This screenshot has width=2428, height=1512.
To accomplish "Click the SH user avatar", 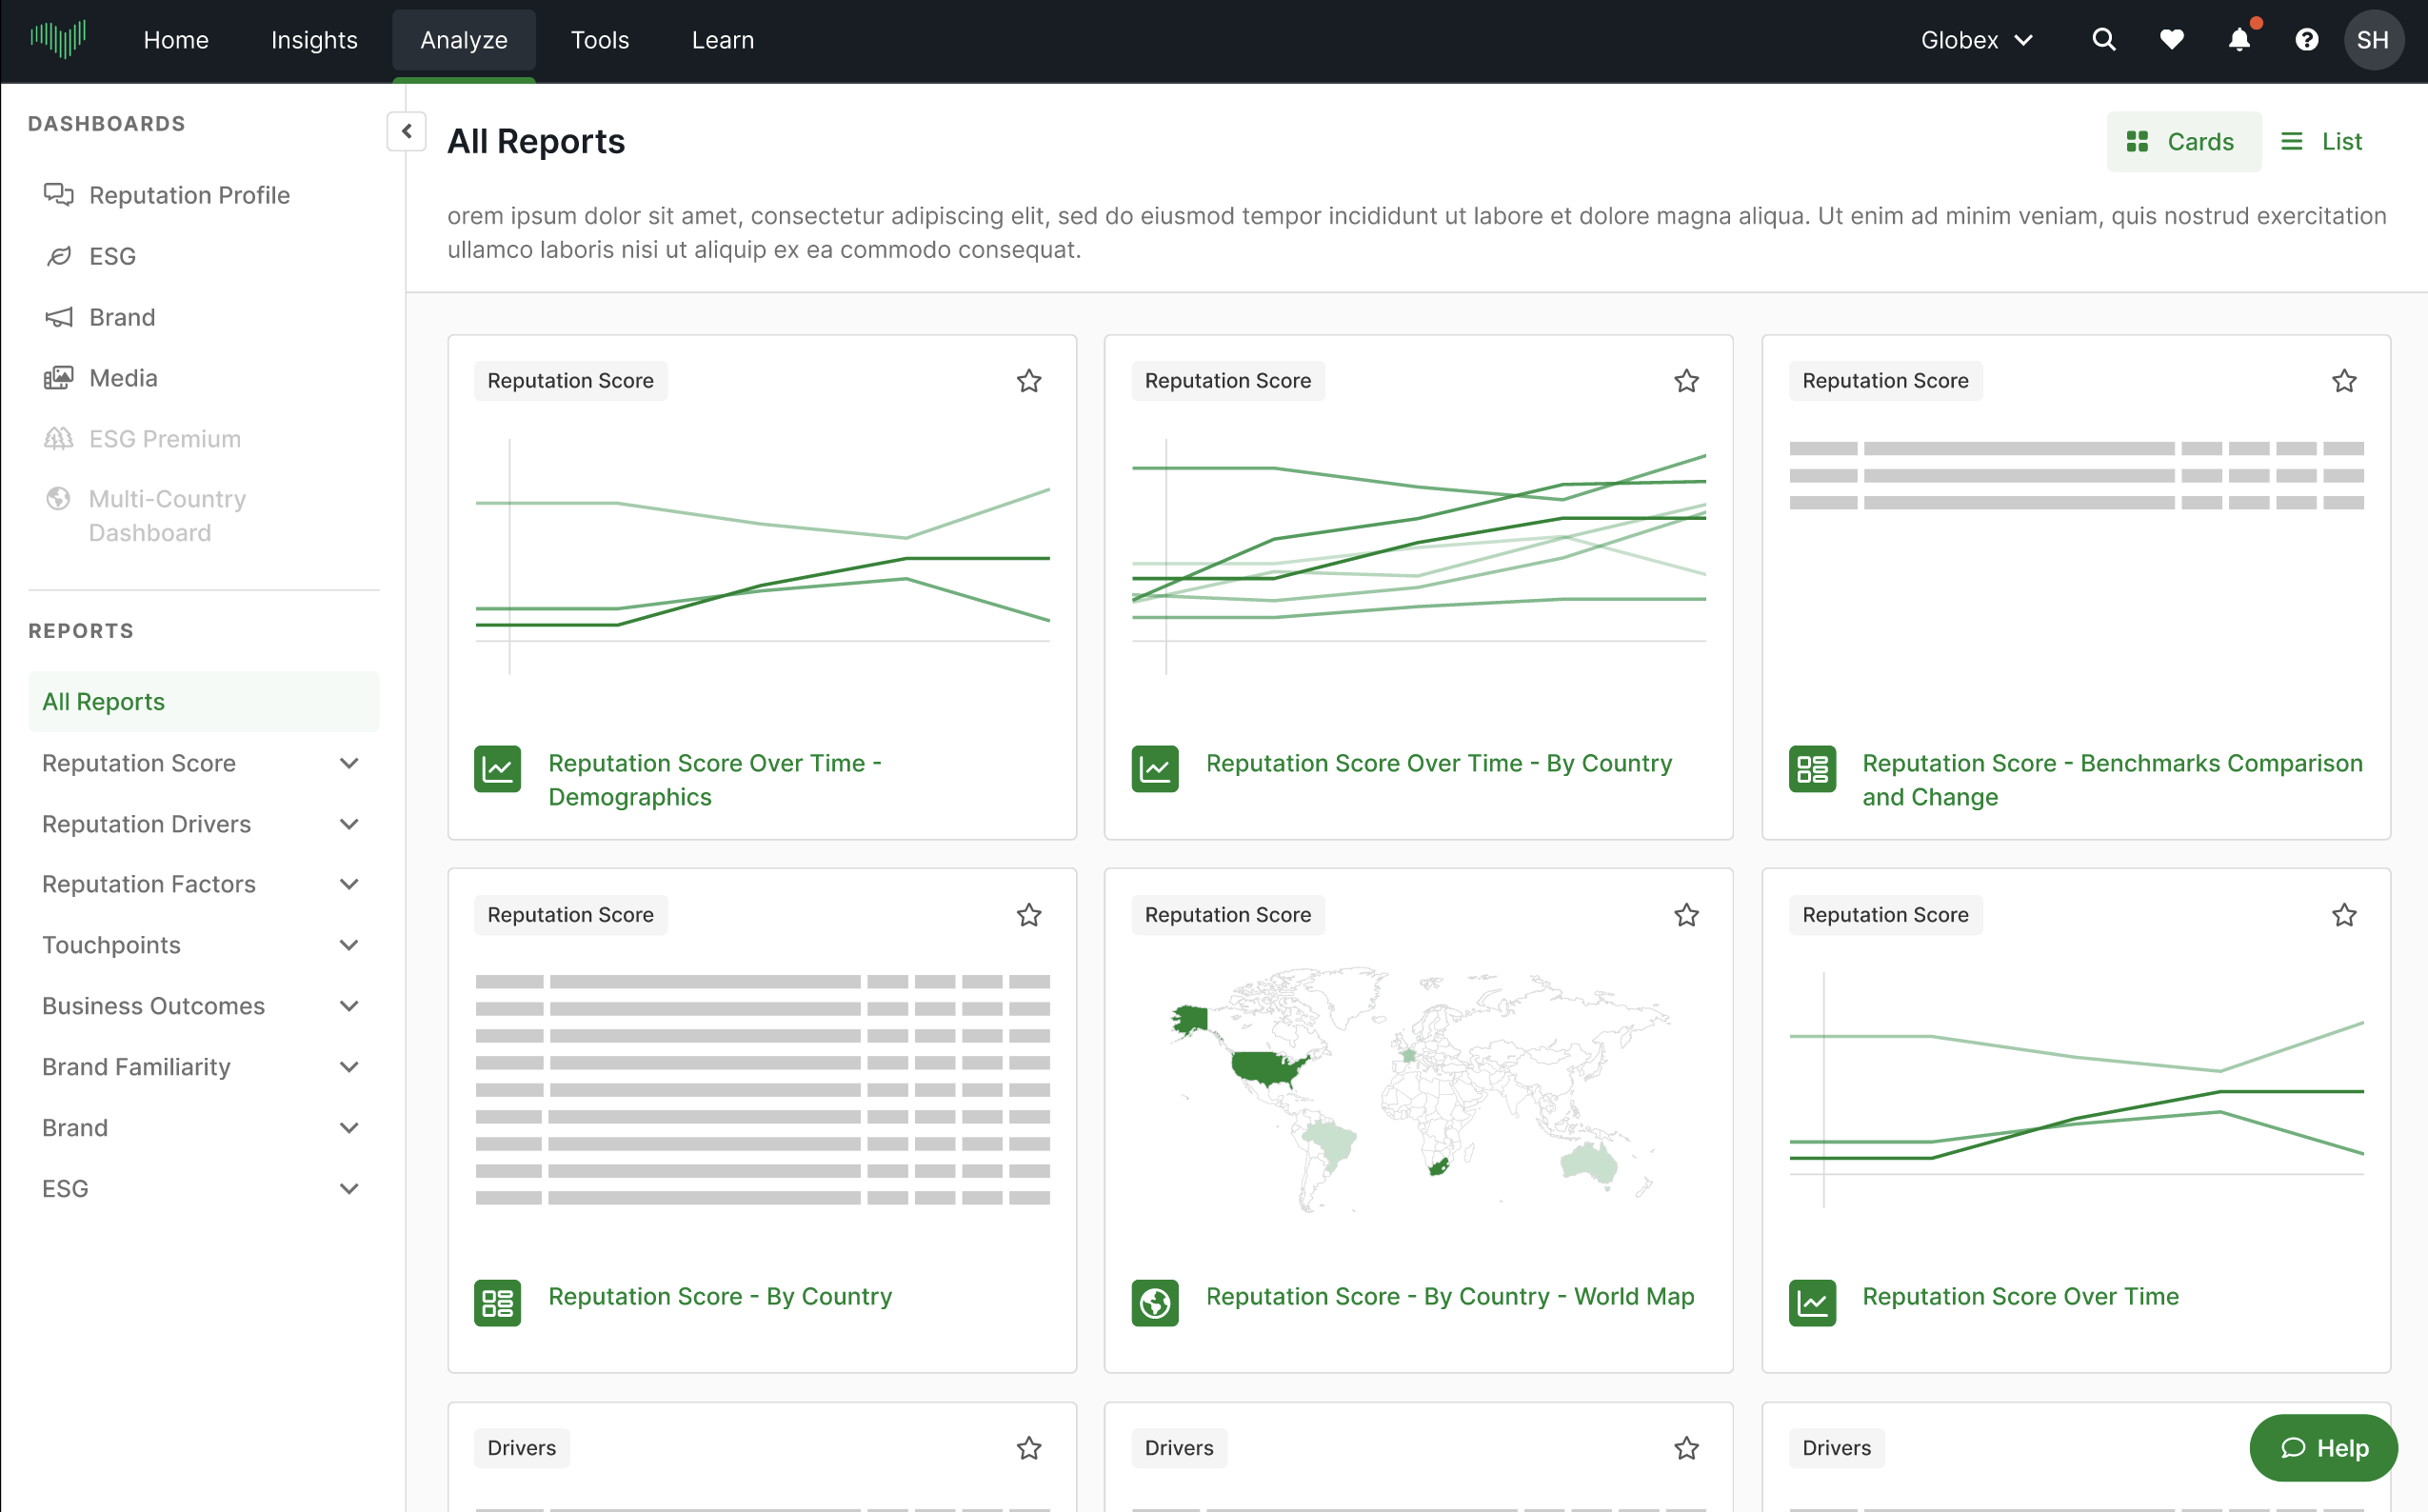I will tap(2372, 40).
